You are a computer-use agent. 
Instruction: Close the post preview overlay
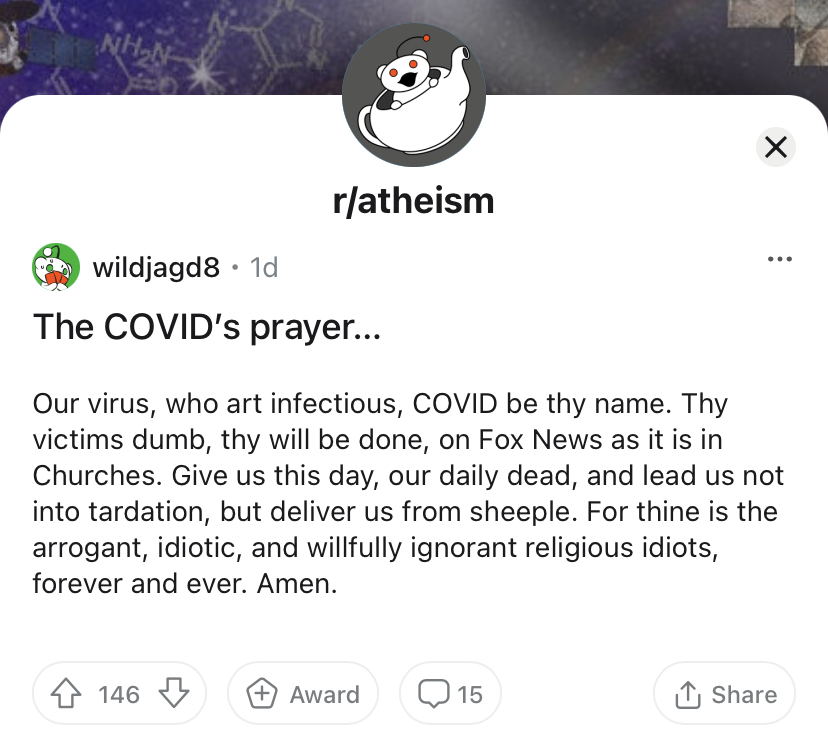pyautogui.click(x=776, y=147)
